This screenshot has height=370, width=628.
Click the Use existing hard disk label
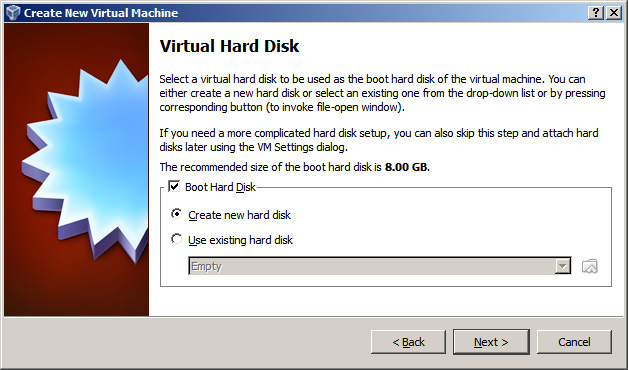pos(240,240)
